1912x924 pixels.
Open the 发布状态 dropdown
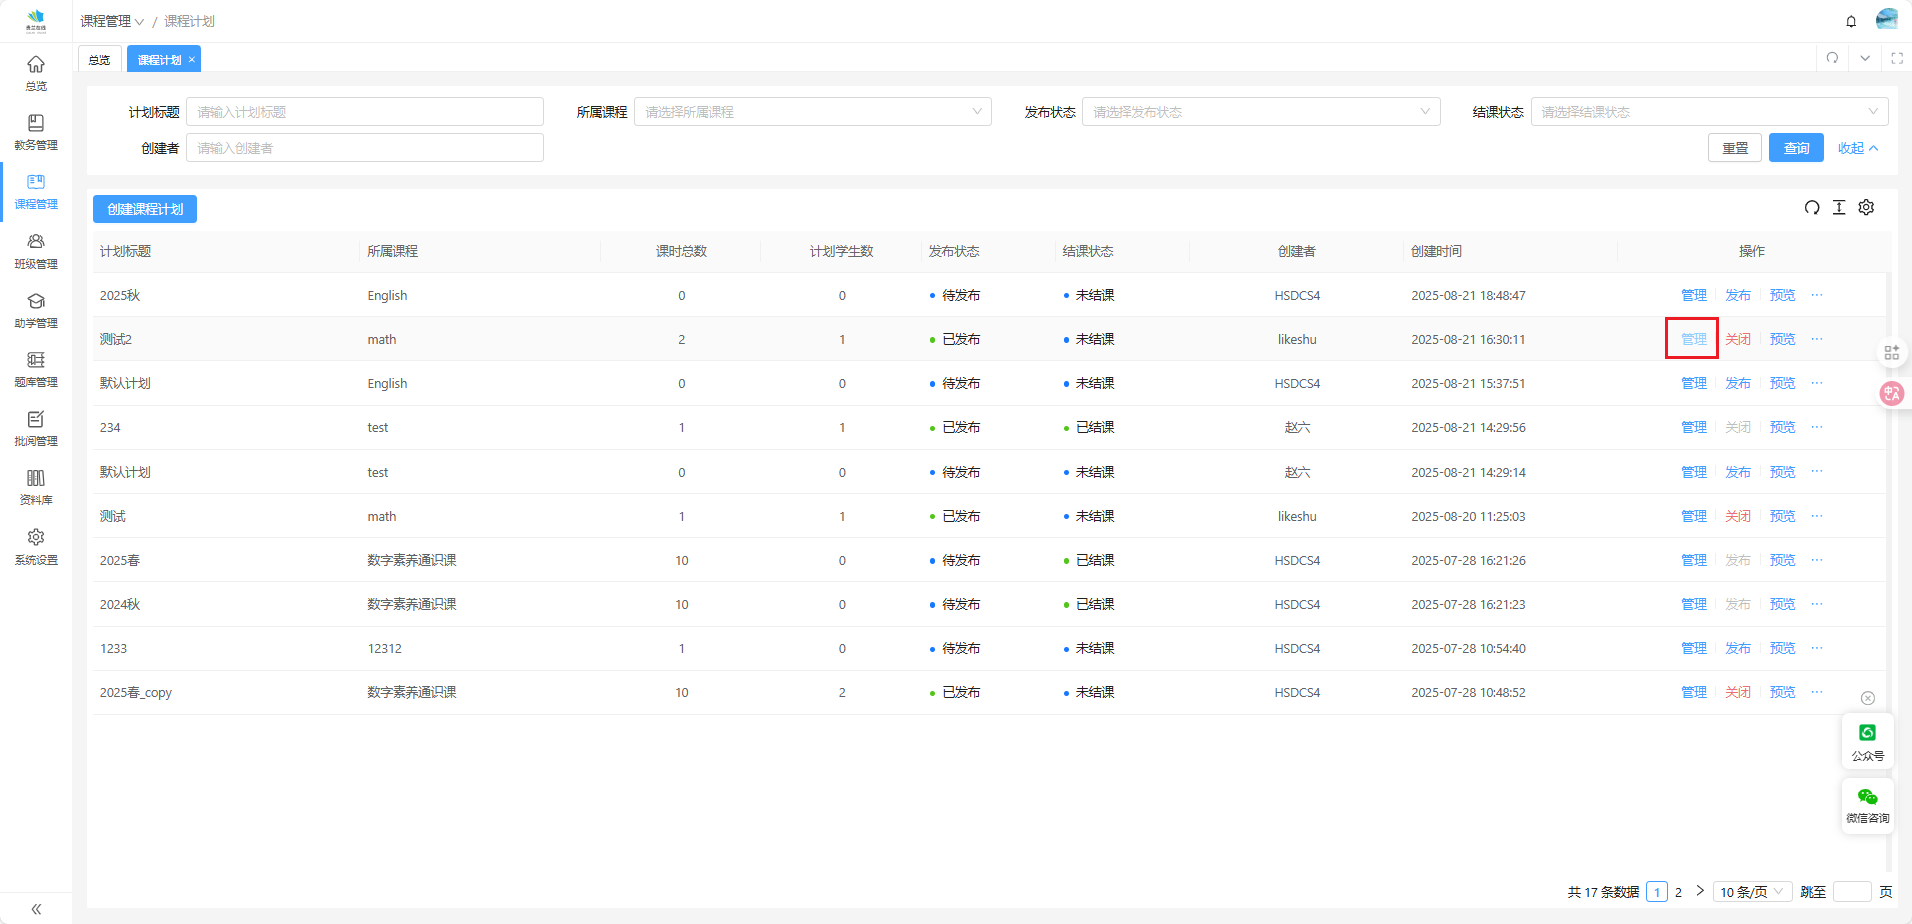coord(1260,112)
